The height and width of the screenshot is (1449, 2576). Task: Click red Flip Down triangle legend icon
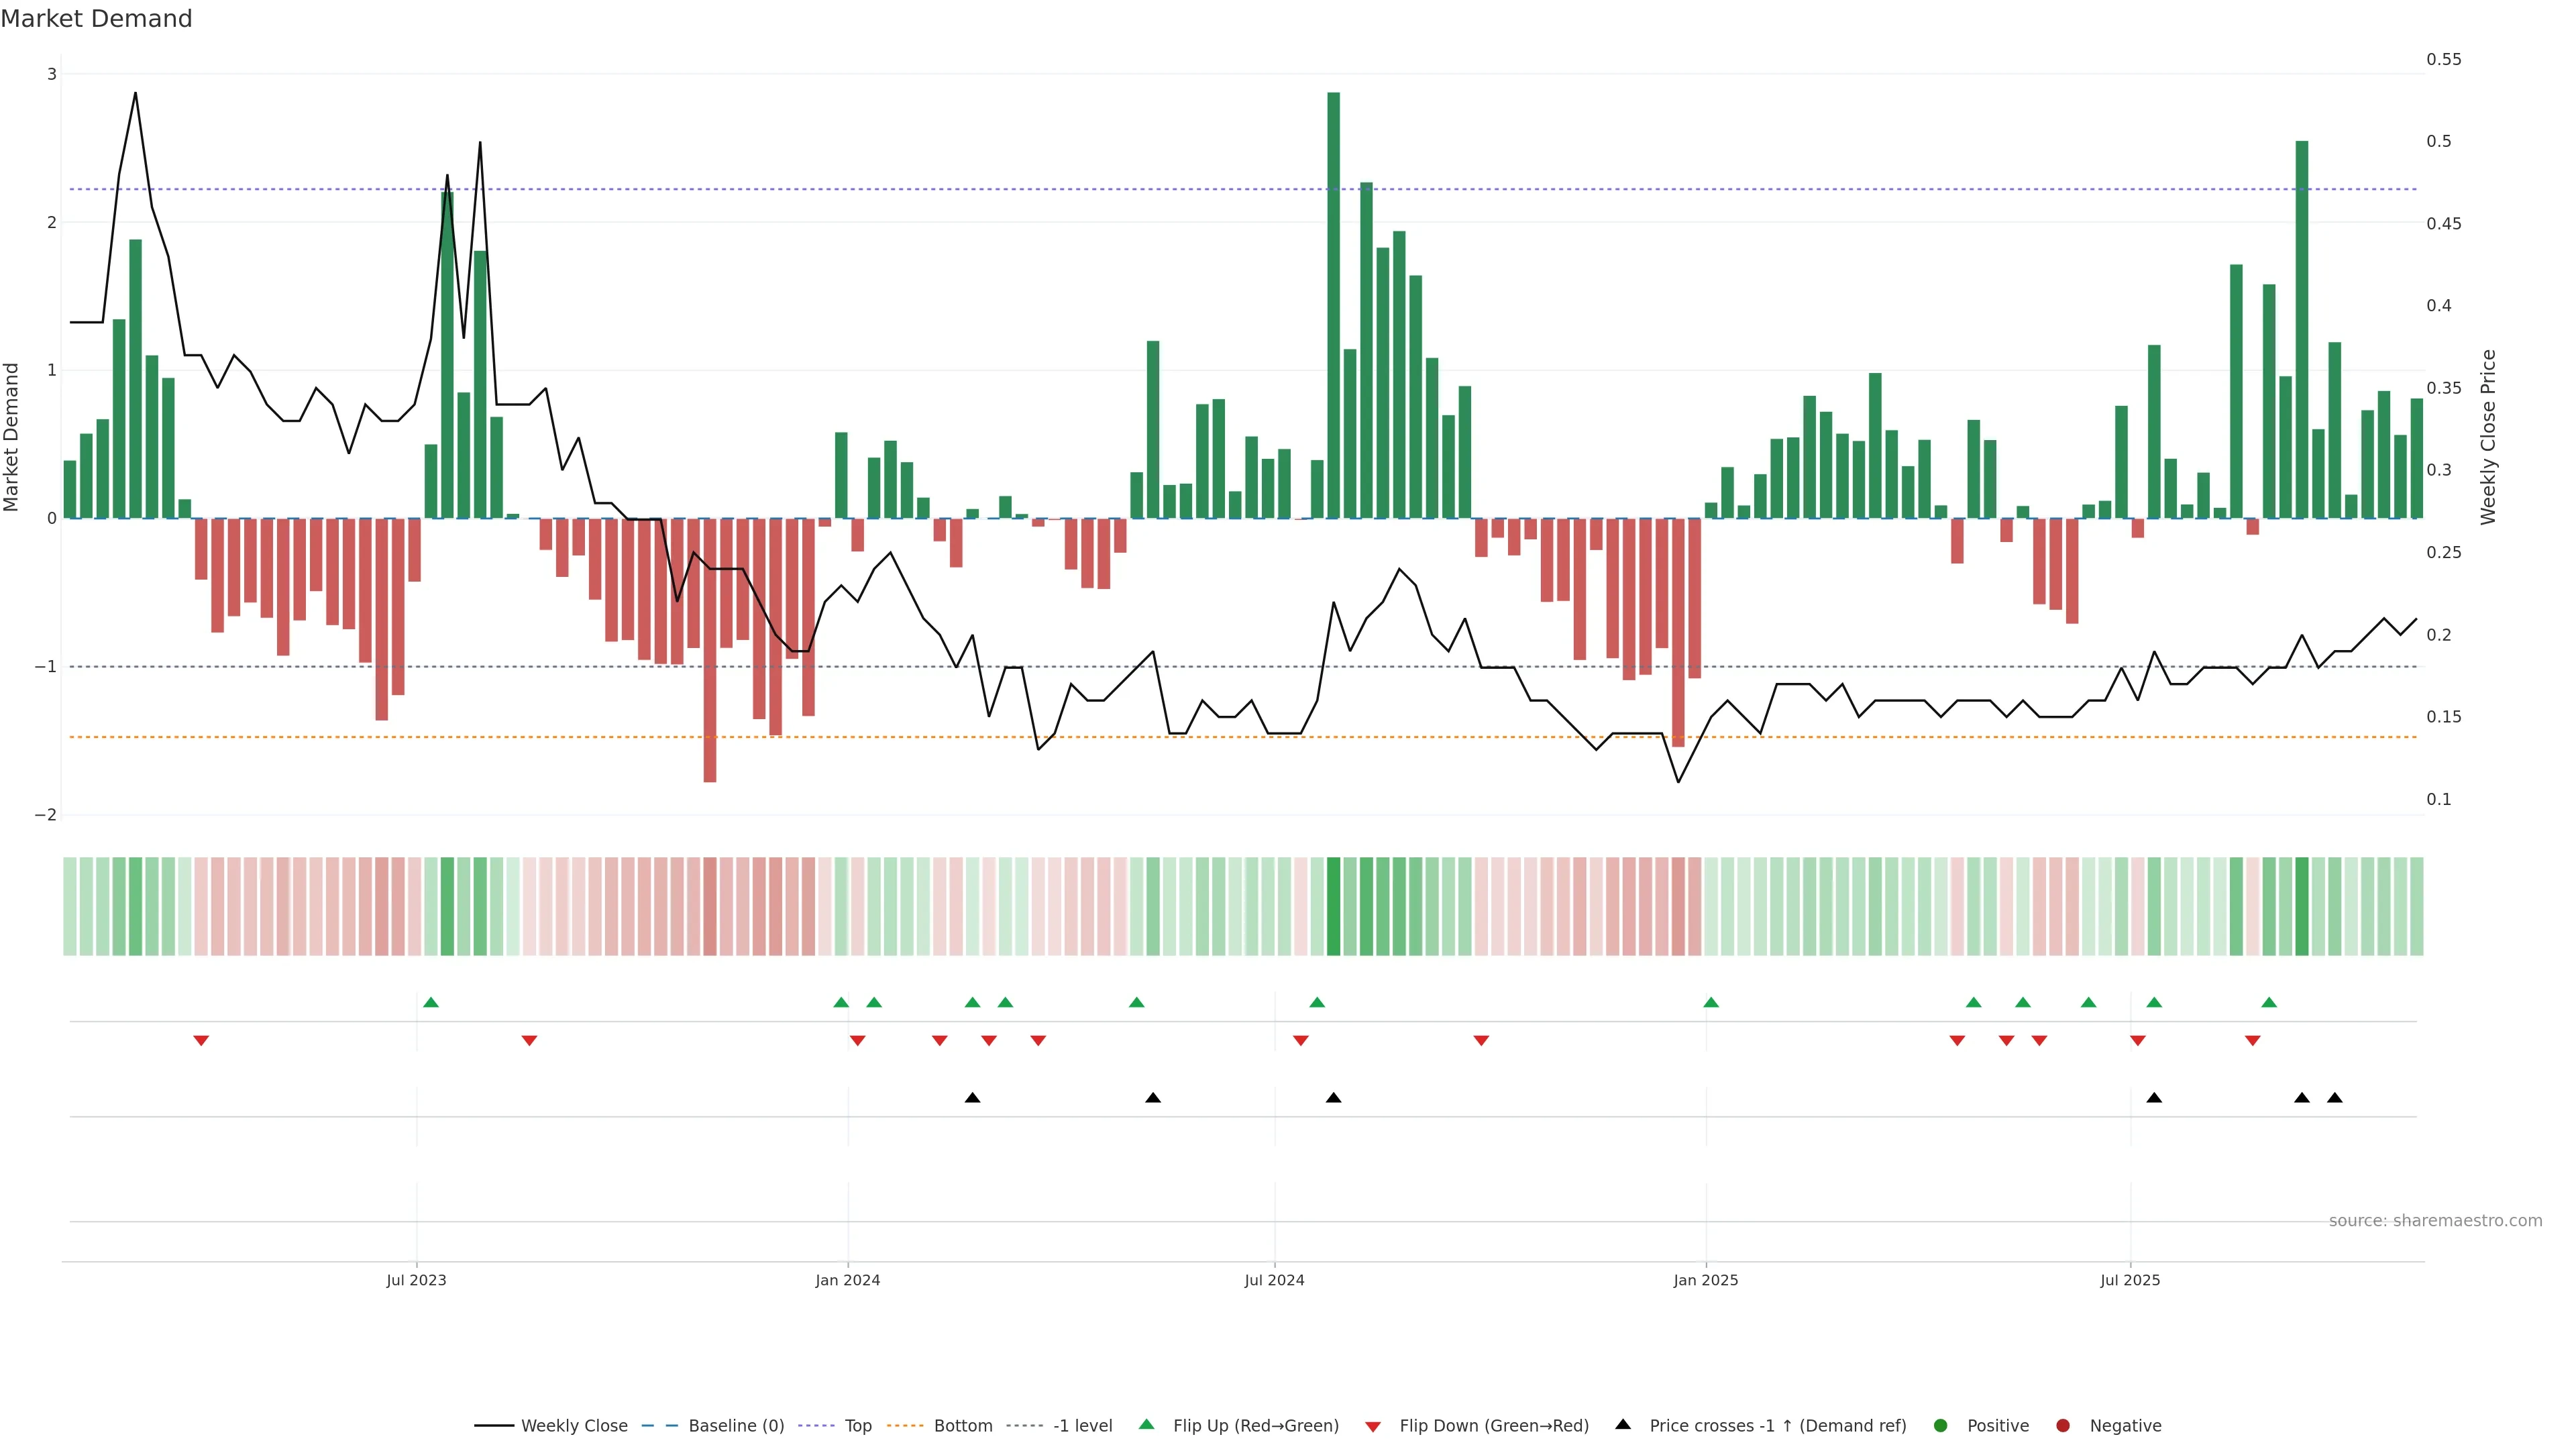[1373, 1426]
